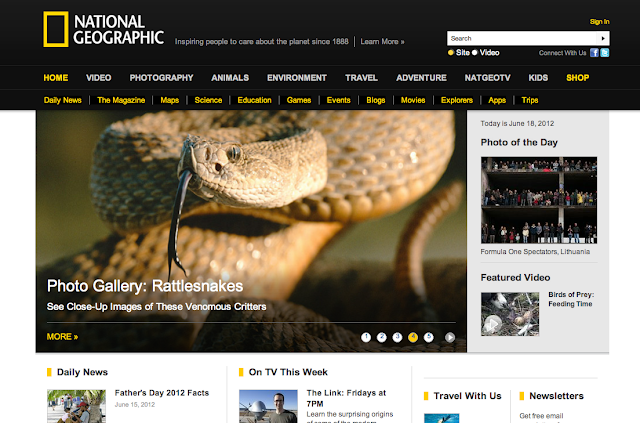Click into the Search text field
Screen dimensions: 640x423
point(520,38)
